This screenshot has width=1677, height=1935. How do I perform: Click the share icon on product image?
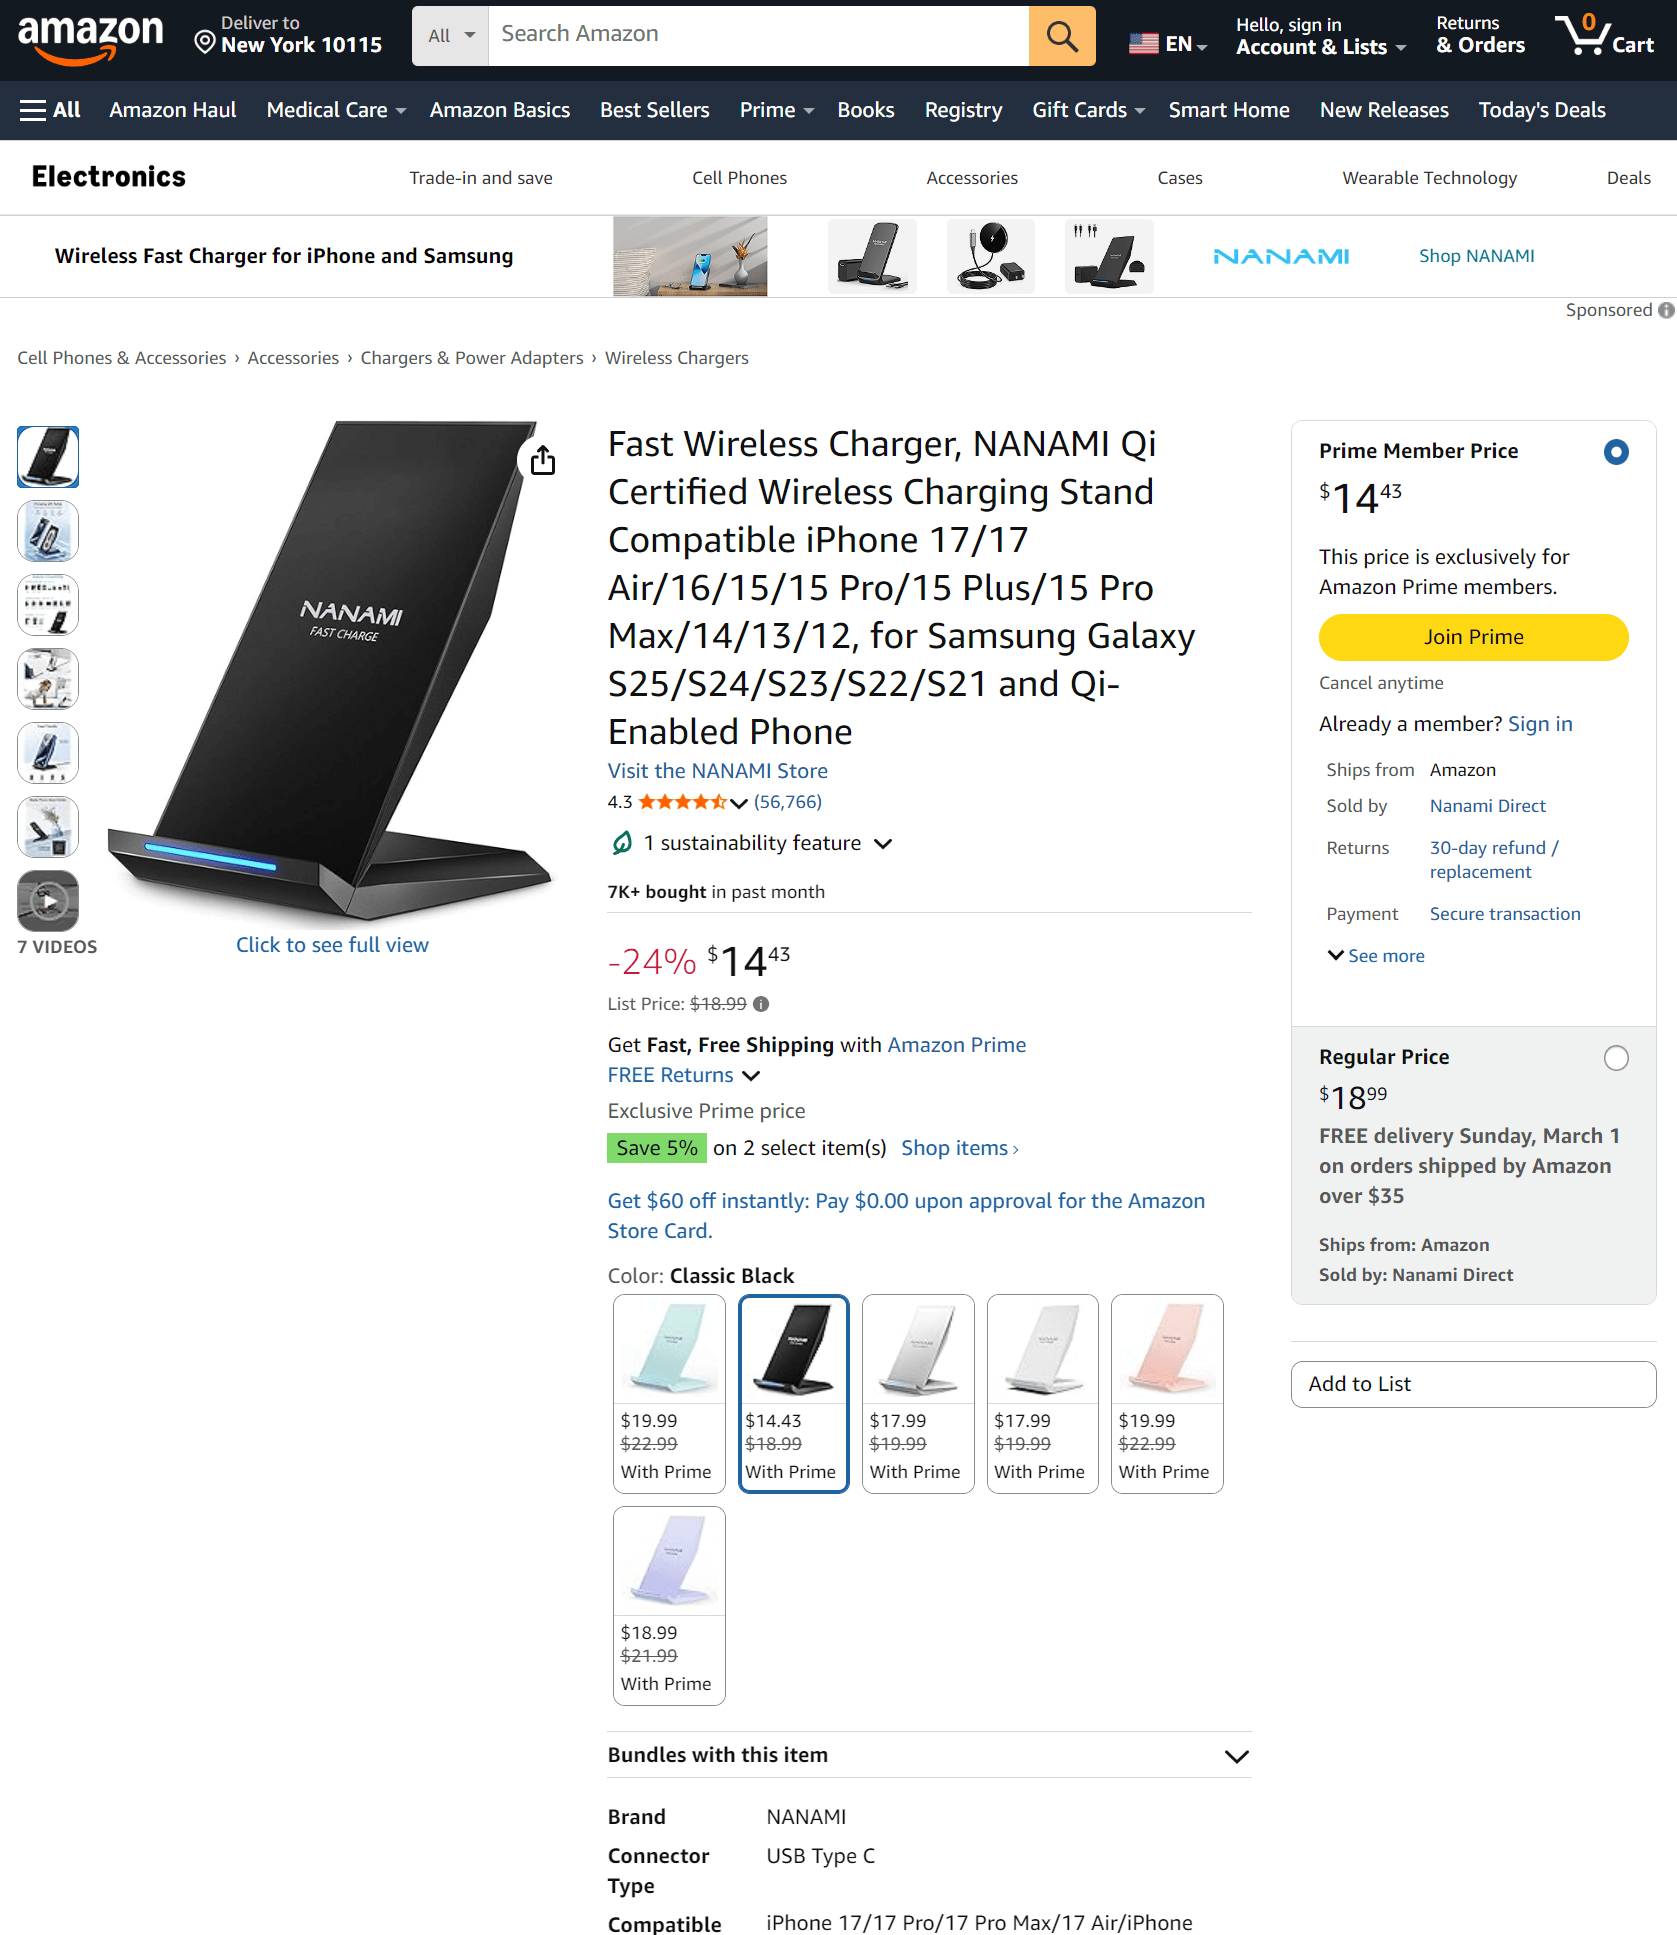(543, 460)
